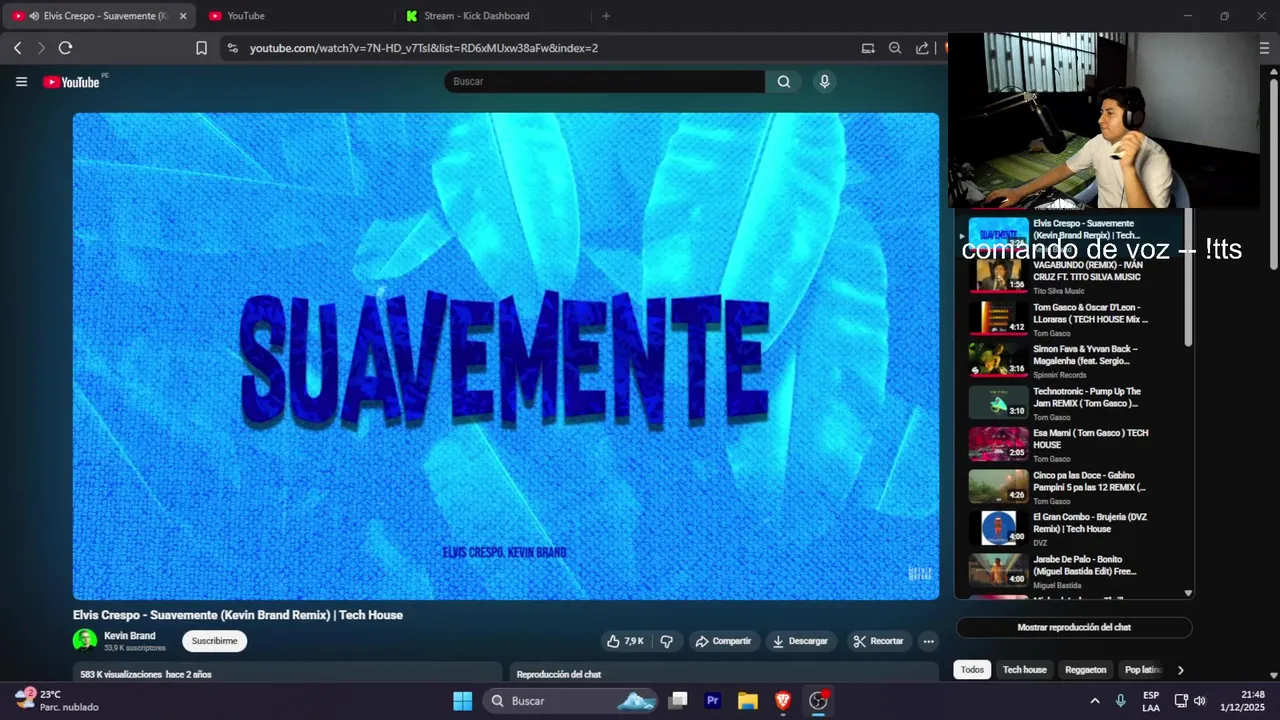Click the playlist panel scroll-down arrow
Screen dimensions: 1280x720
point(1188,593)
